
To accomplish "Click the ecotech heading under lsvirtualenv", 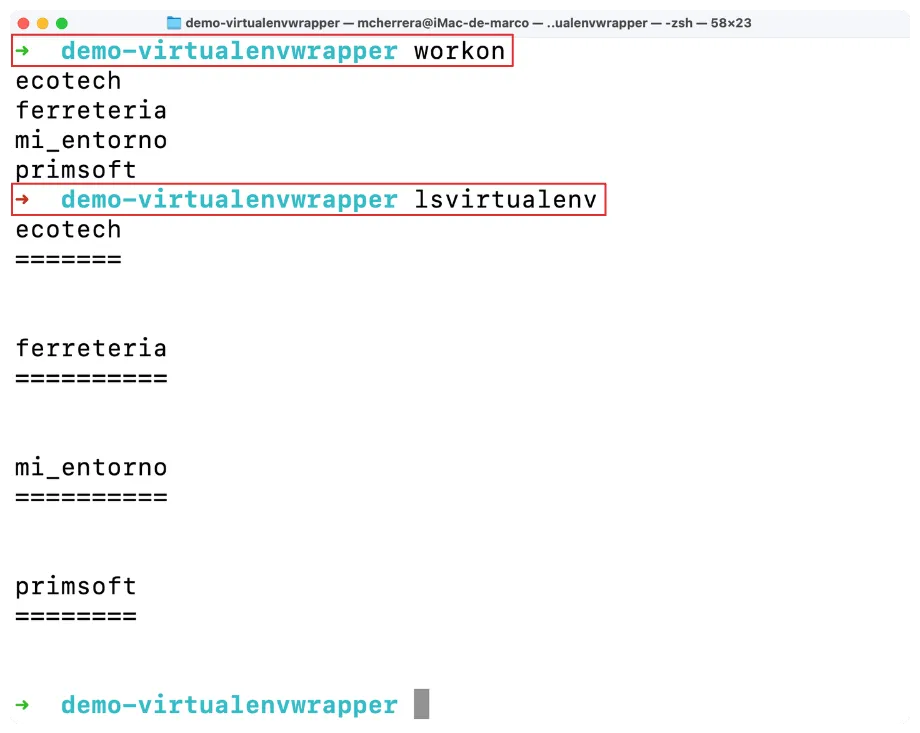I will click(68, 230).
